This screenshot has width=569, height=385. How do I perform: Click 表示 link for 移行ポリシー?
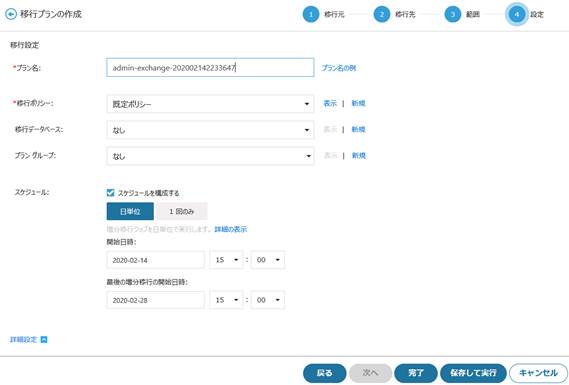[330, 103]
